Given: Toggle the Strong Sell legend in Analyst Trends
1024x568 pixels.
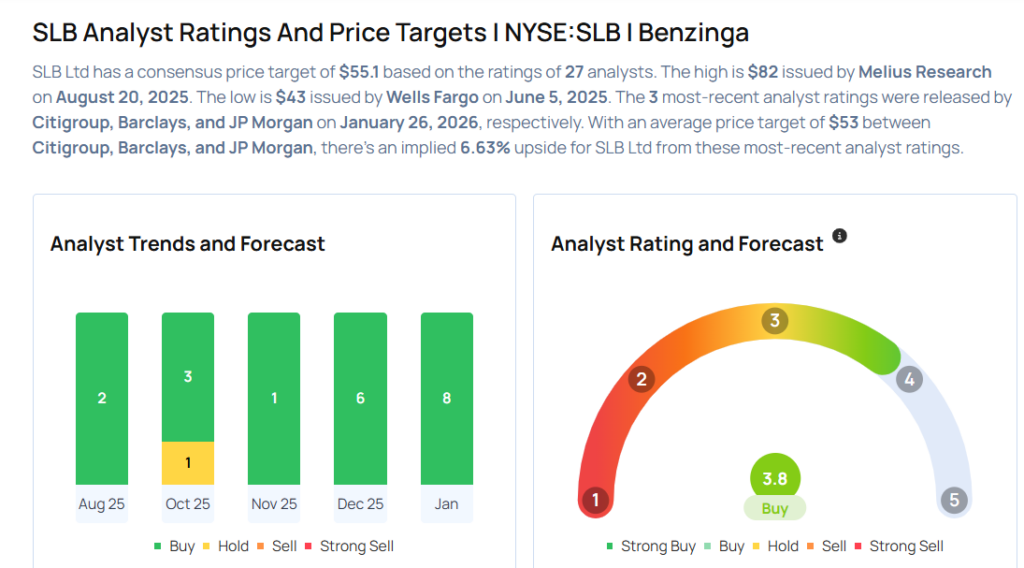Looking at the screenshot, I should coord(350,546).
